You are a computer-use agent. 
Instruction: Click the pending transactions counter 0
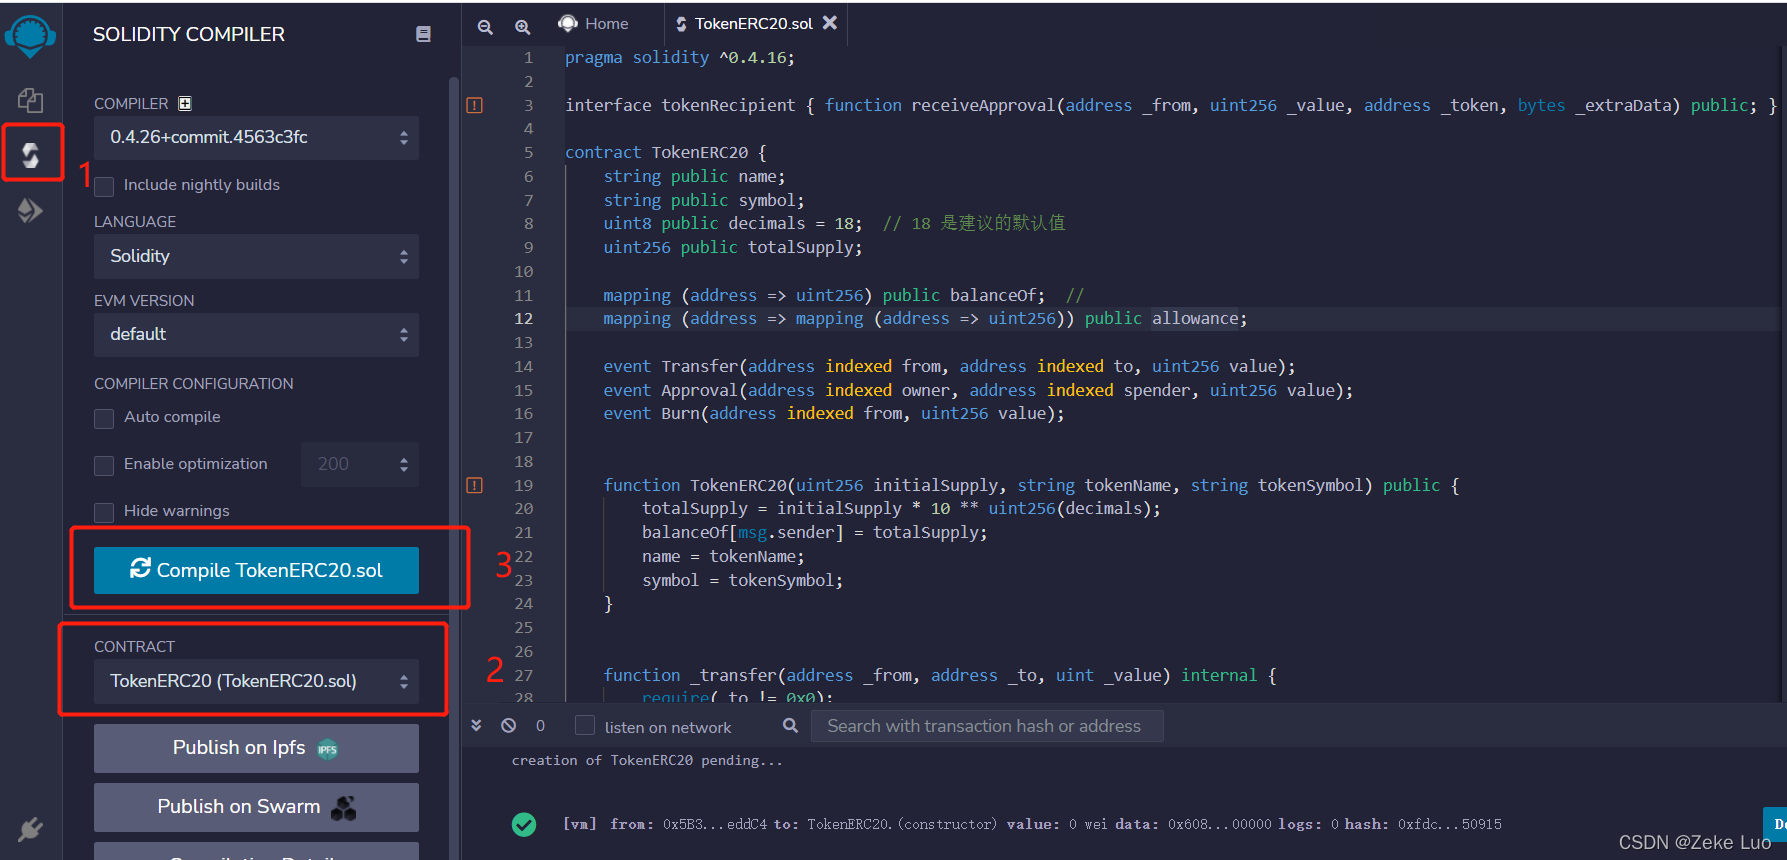click(x=540, y=726)
